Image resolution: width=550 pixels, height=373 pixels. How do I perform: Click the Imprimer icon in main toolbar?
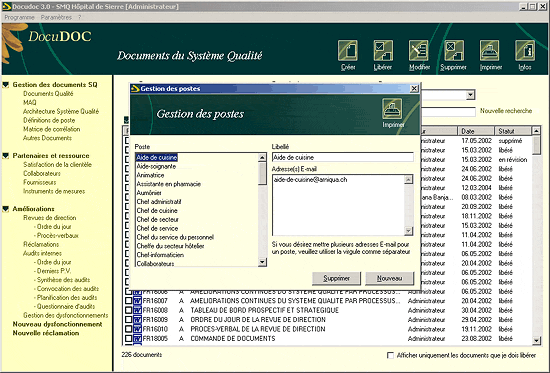(490, 51)
